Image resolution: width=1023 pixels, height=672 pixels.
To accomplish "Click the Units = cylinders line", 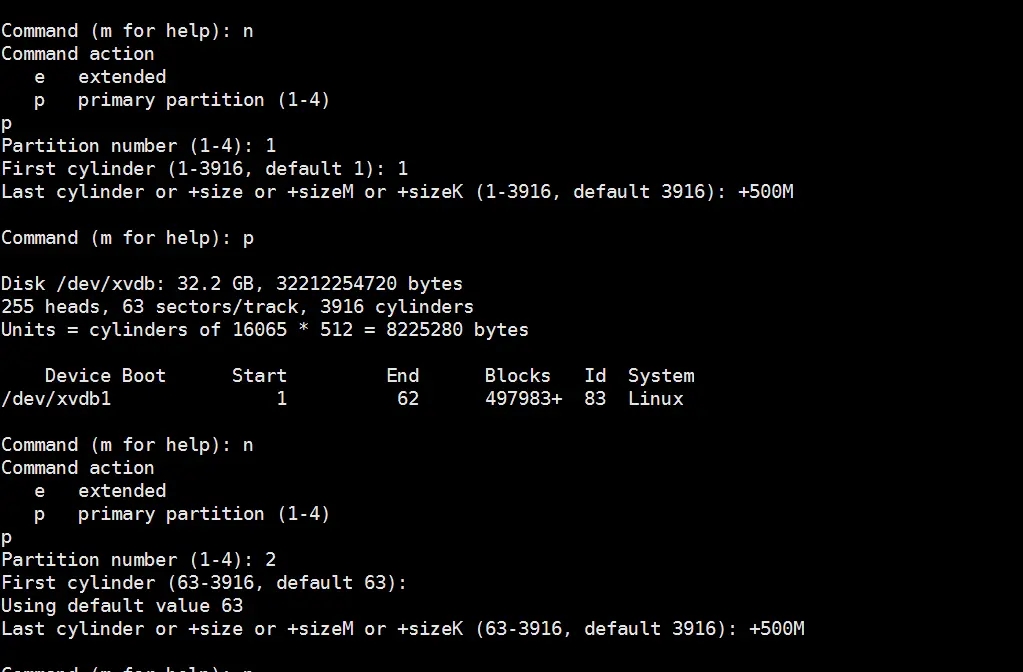I will pos(265,329).
